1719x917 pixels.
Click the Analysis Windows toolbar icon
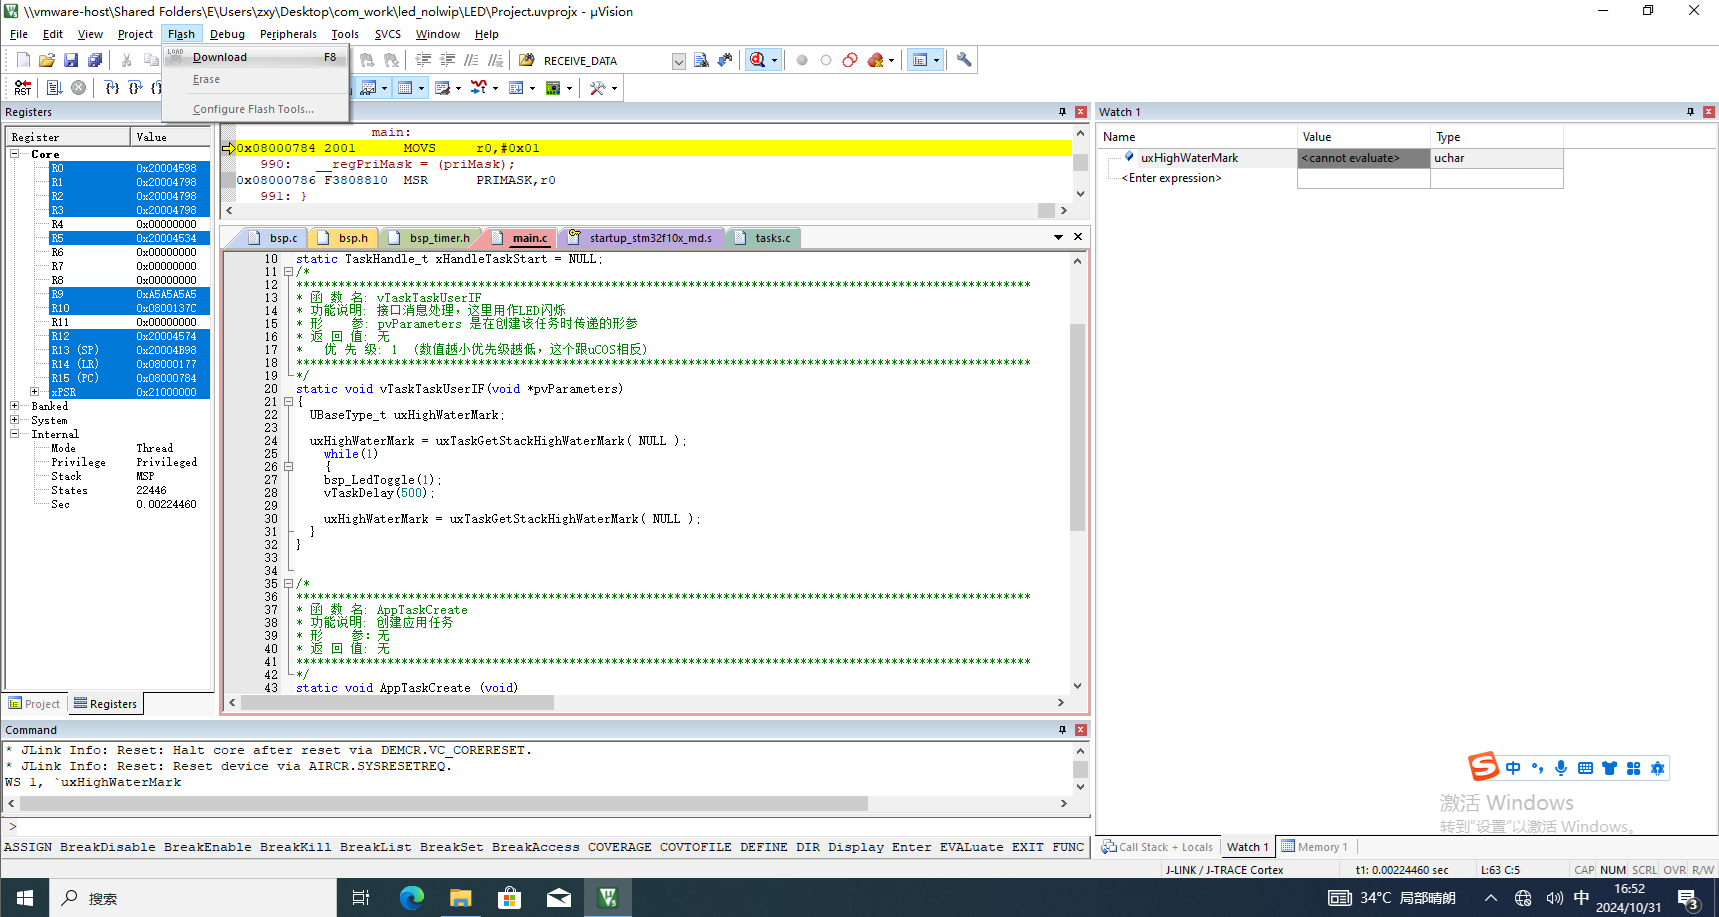(x=479, y=88)
